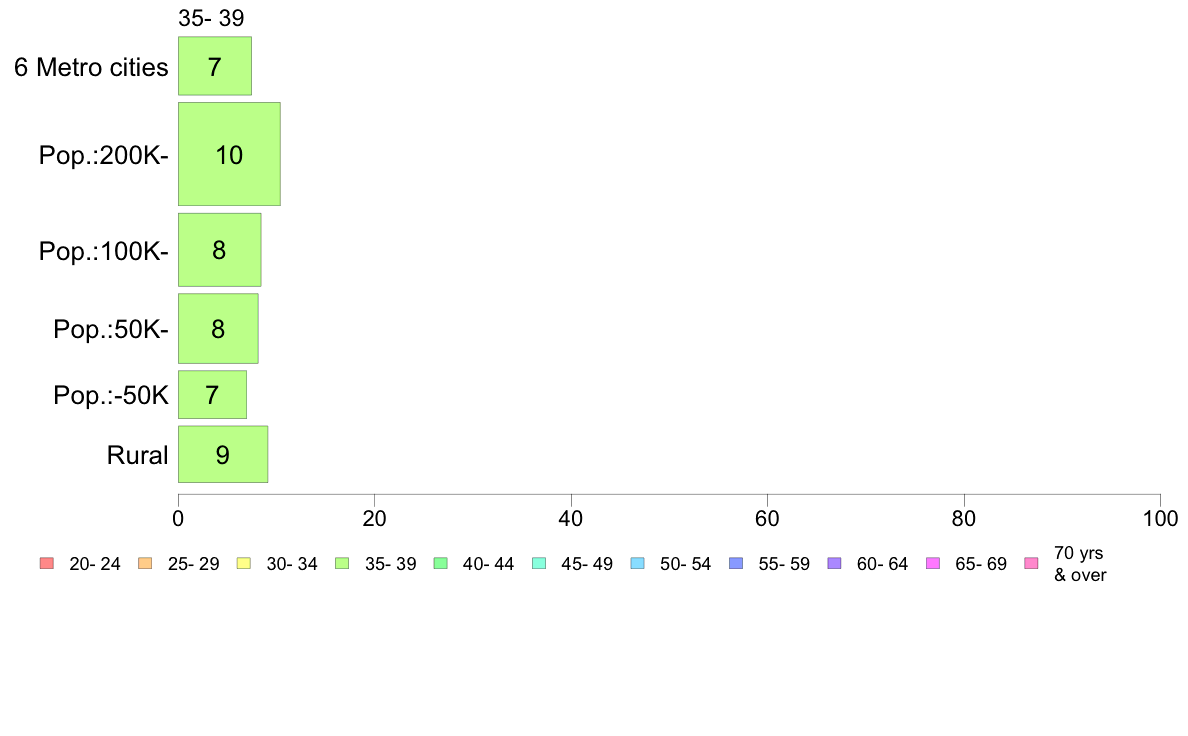1188x736 pixels.
Task: Click the 35- 39 column header label
Action: click(x=211, y=18)
